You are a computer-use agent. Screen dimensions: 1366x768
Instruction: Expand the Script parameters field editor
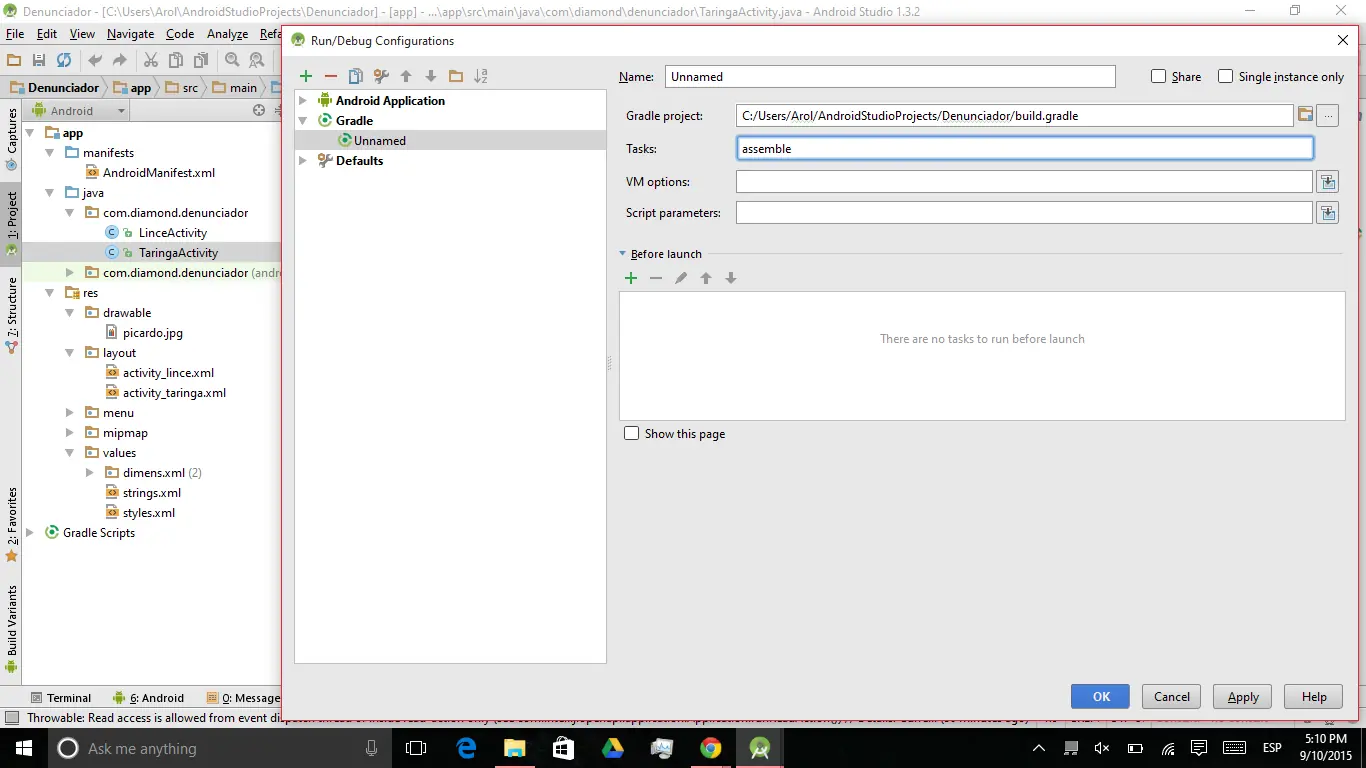tap(1327, 213)
